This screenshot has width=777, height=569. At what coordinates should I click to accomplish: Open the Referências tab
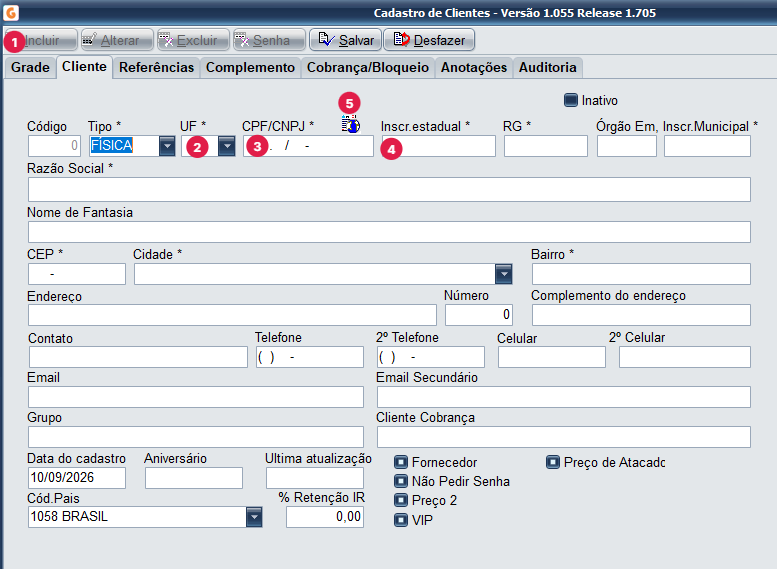click(157, 67)
